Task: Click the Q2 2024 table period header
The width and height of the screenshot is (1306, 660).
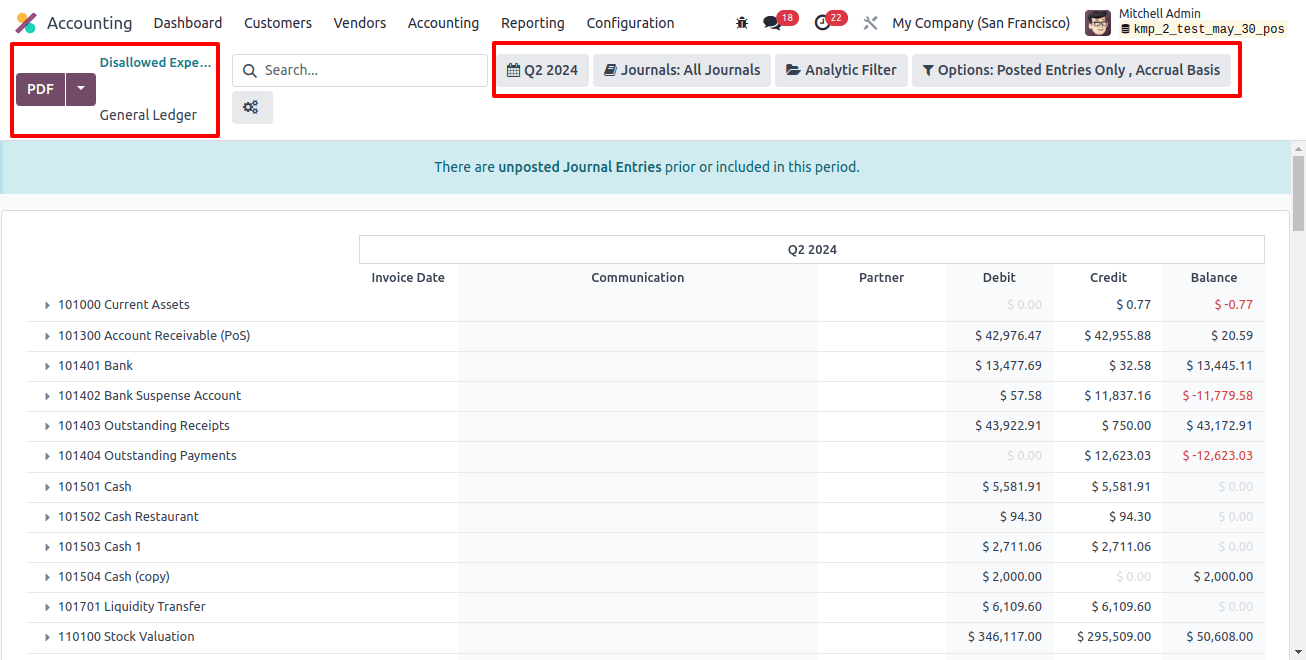Action: click(x=812, y=250)
